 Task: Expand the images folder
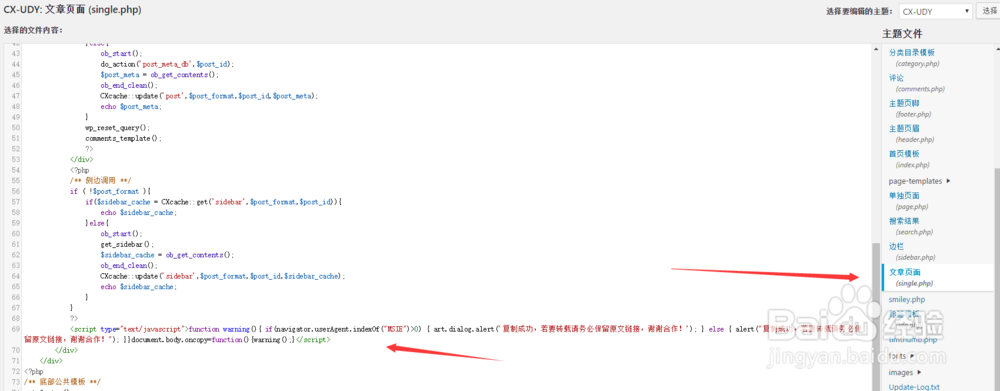[905, 373]
